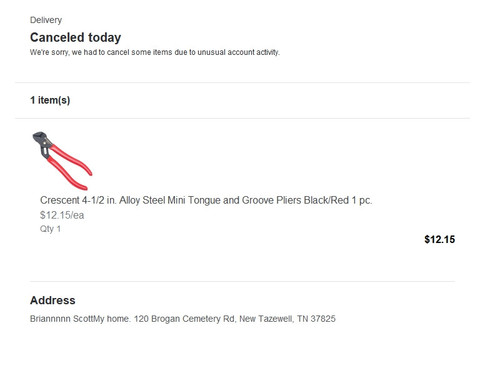Click the black jaw head of the pliers
The width and height of the screenshot is (500, 366).
41,143
